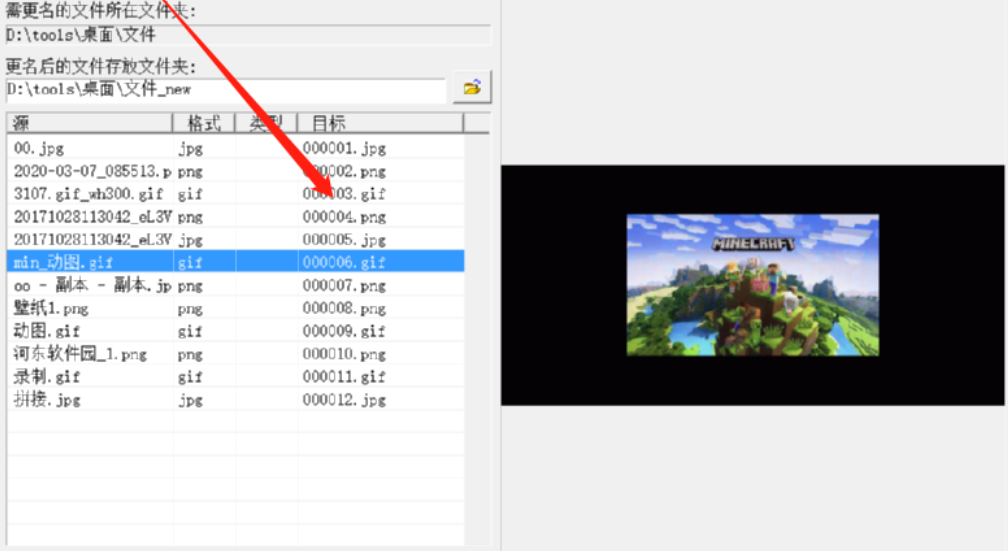This screenshot has width=1008, height=551.
Task: Select the highlighted min_动图.gif row
Action: pos(235,262)
